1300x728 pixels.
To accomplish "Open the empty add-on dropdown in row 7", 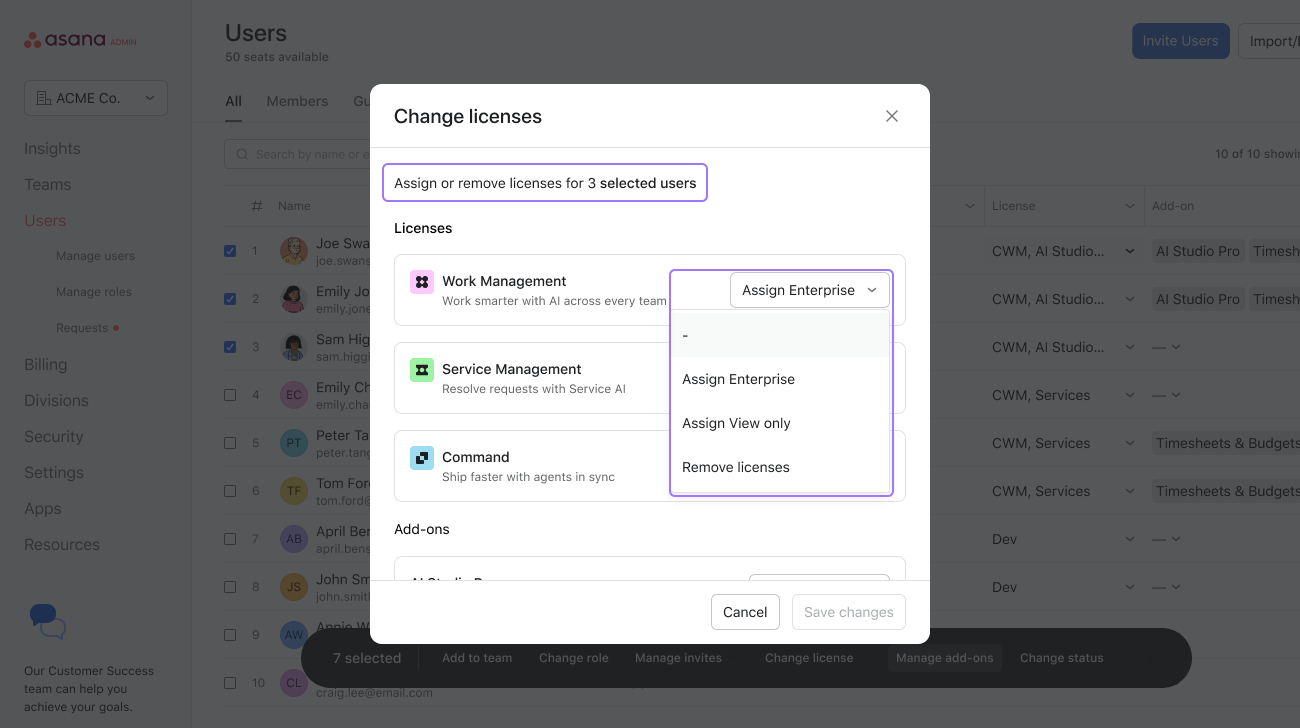I will pyautogui.click(x=1166, y=539).
